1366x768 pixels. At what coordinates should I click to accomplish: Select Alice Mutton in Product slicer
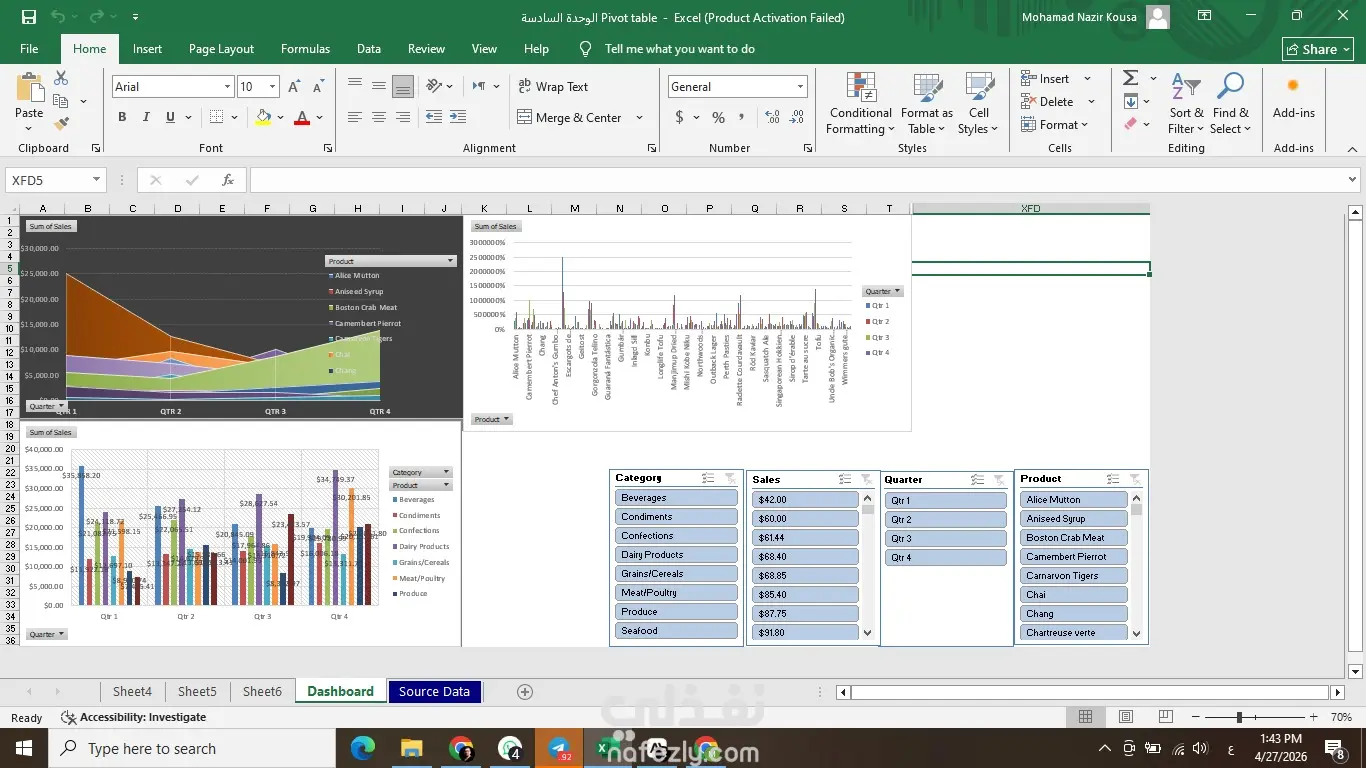[1074, 500]
